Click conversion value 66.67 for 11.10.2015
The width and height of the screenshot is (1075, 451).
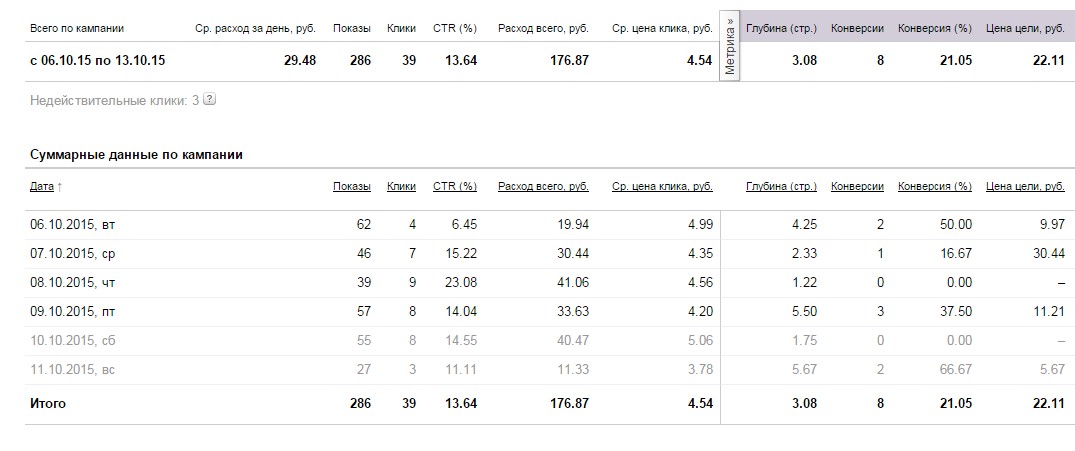coord(956,369)
